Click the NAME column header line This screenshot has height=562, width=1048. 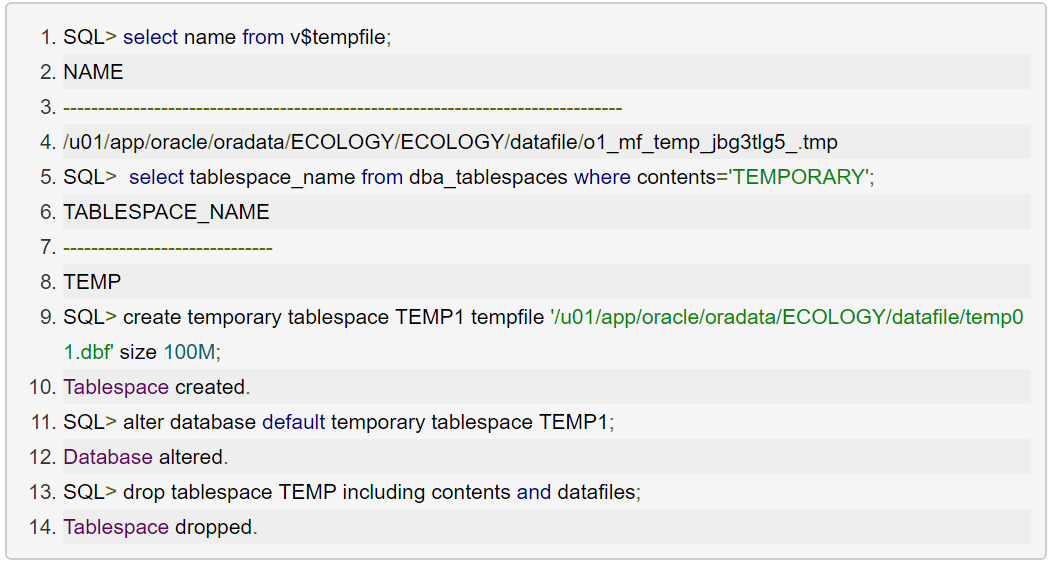tap(93, 72)
